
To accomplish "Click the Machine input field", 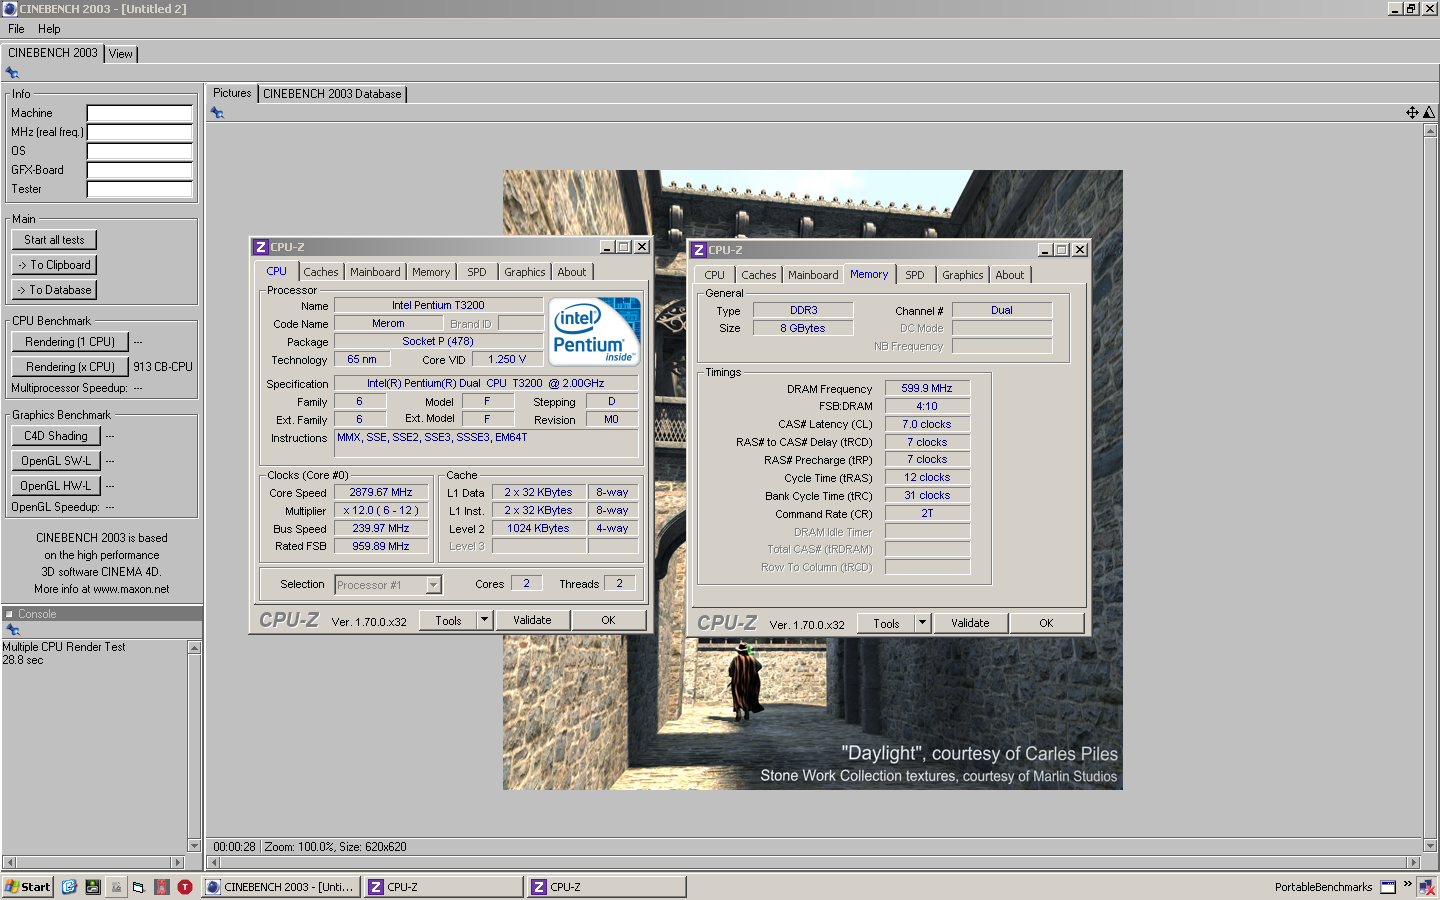I will click(x=140, y=113).
